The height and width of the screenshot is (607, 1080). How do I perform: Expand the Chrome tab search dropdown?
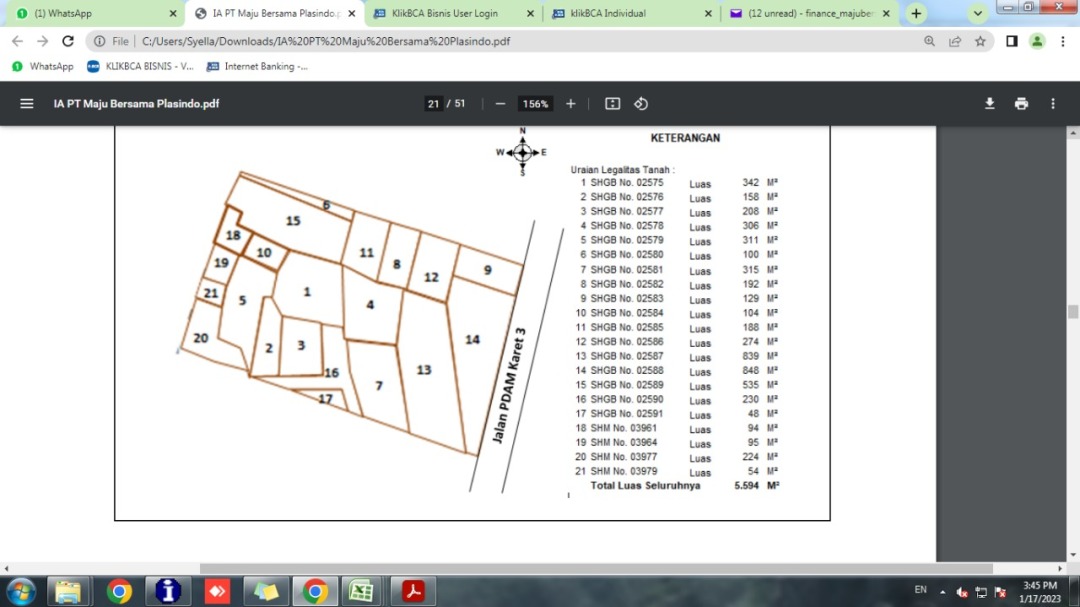click(978, 14)
